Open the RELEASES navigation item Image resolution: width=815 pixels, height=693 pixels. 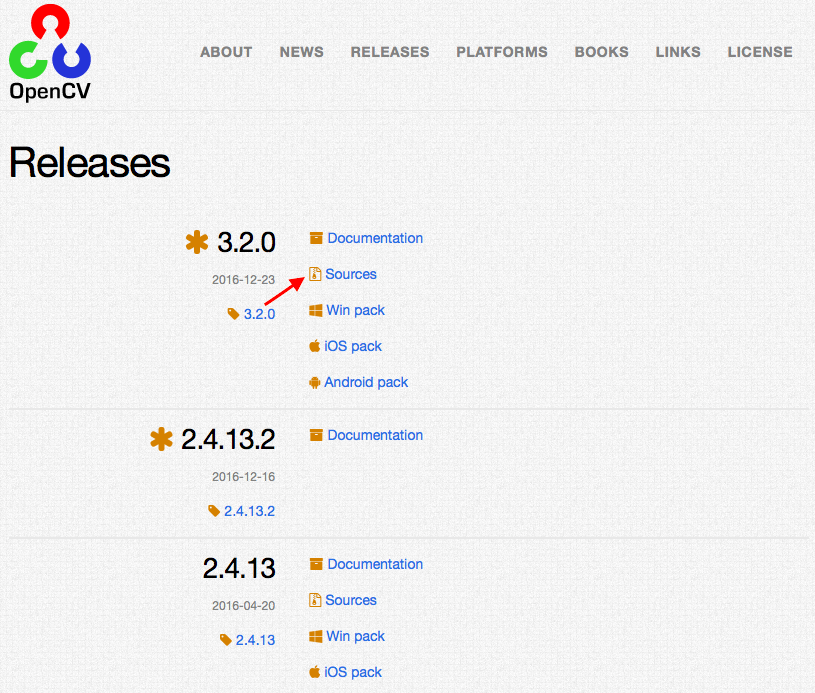point(390,52)
